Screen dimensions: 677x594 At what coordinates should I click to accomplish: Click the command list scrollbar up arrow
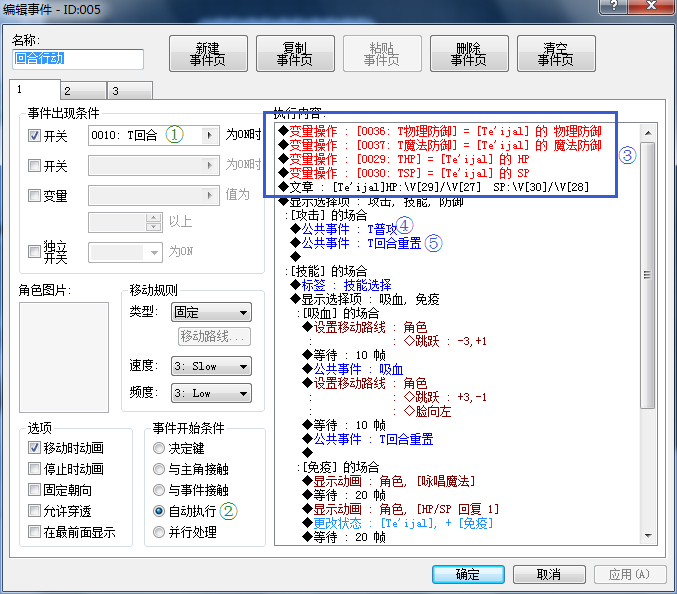click(x=648, y=133)
